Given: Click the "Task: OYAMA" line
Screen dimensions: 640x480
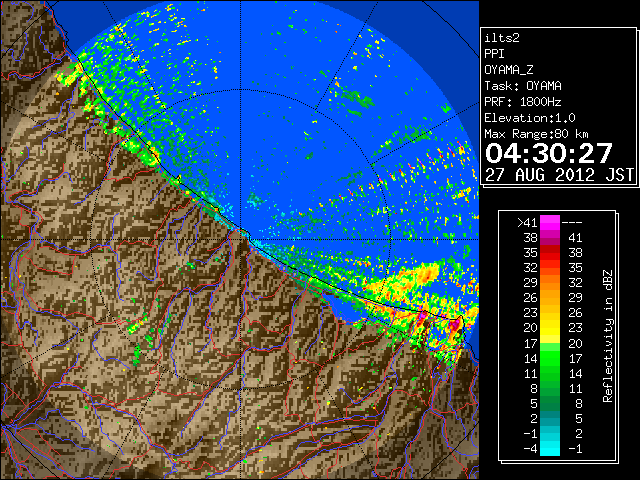Looking at the screenshot, I should click(x=523, y=86).
